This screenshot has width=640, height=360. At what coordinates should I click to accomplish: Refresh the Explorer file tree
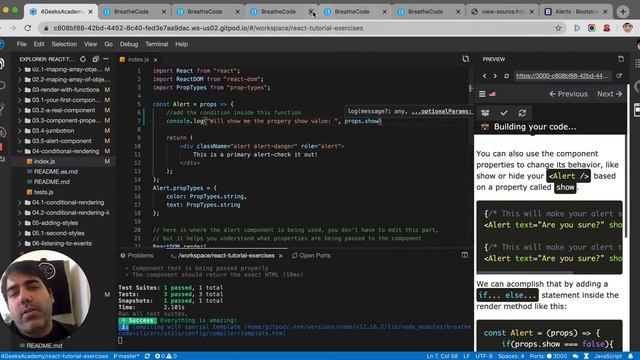click(83, 59)
